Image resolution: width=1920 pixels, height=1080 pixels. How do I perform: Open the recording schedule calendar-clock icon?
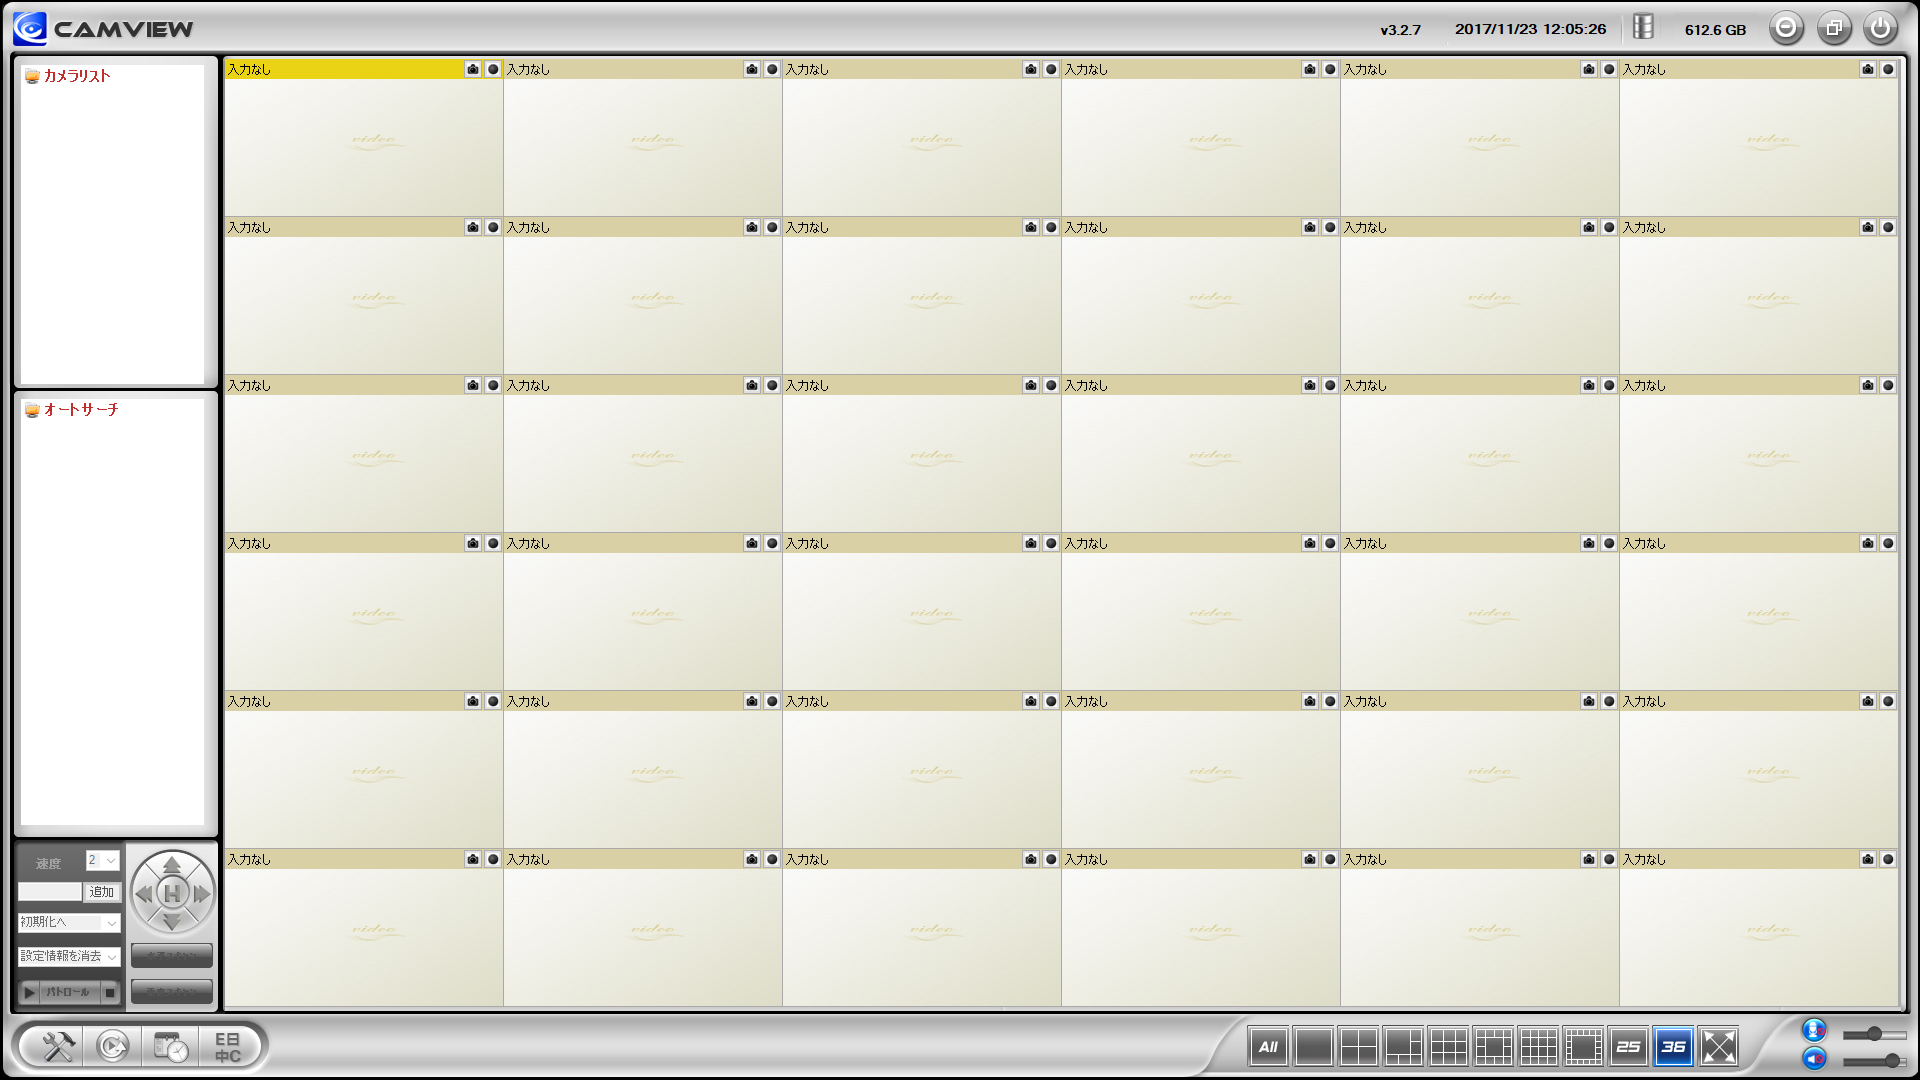[170, 1046]
